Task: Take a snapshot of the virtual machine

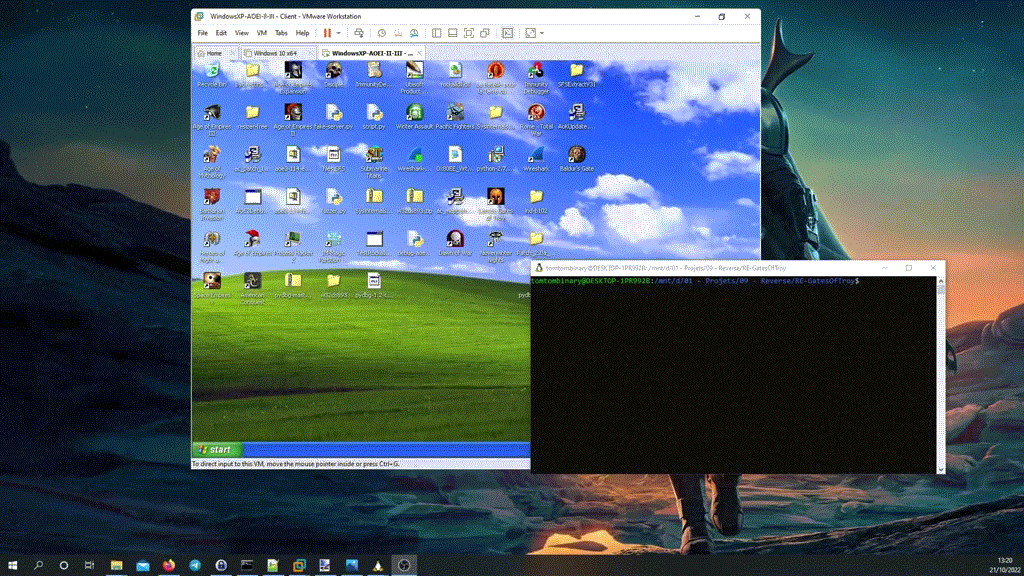Action: [x=381, y=33]
